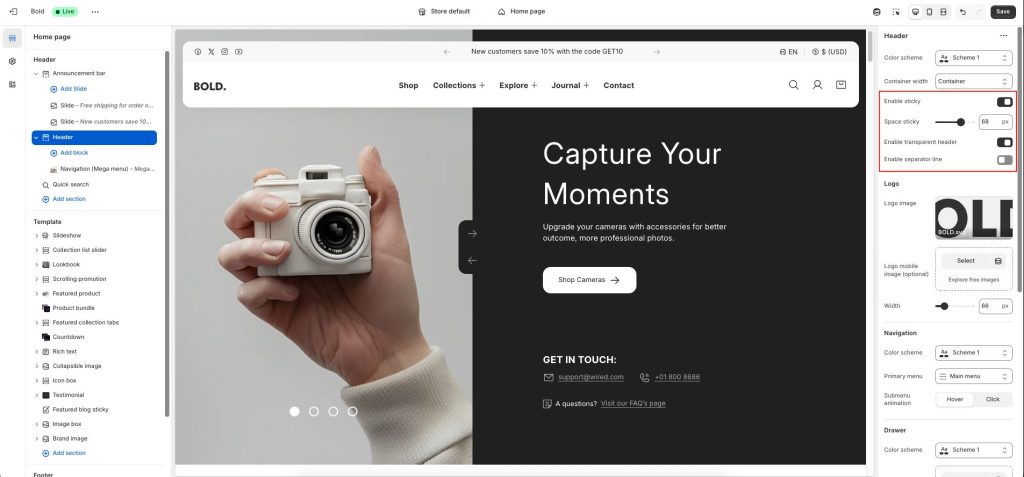Screen dimensions: 1024x477
Task: Switch to mobile preview icon
Action: tap(929, 12)
